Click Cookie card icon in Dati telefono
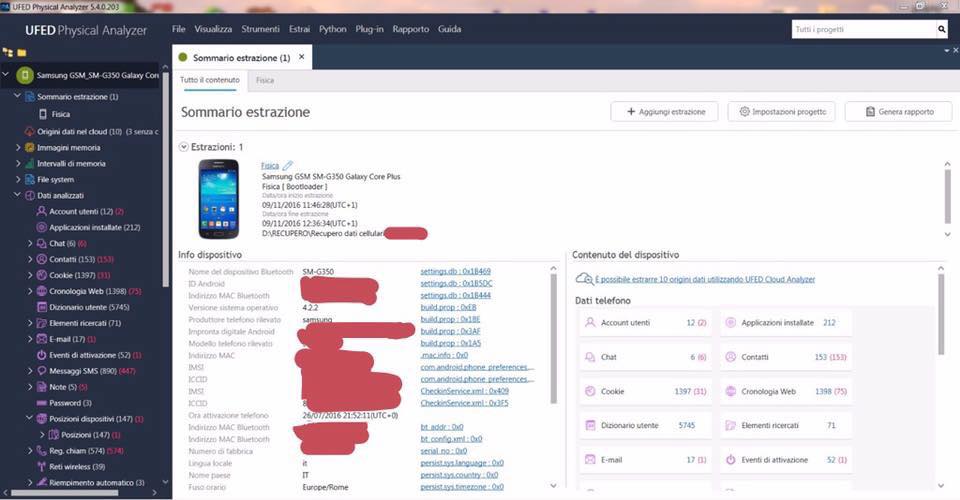 pyautogui.click(x=590, y=391)
